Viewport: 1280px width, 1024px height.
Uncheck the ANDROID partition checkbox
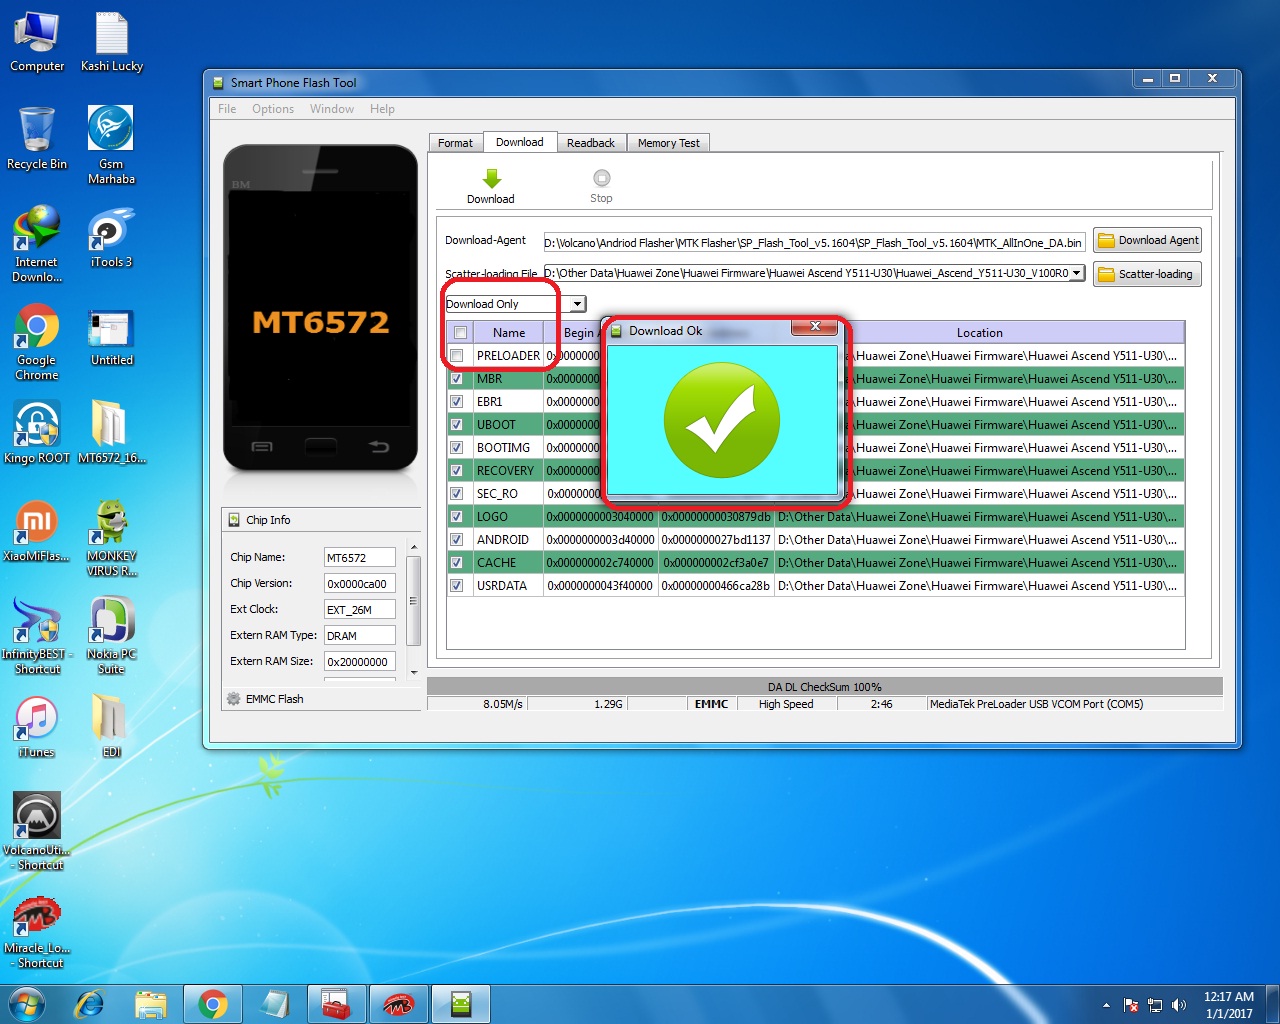coord(457,540)
